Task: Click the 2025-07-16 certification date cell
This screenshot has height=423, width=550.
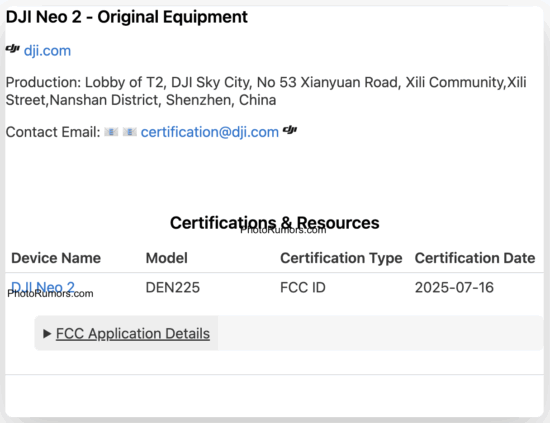Action: click(x=454, y=288)
